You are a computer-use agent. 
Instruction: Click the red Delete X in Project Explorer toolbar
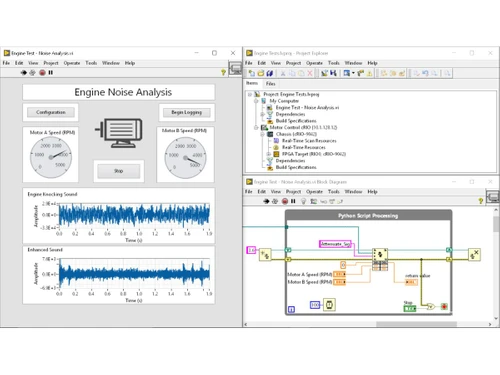310,73
